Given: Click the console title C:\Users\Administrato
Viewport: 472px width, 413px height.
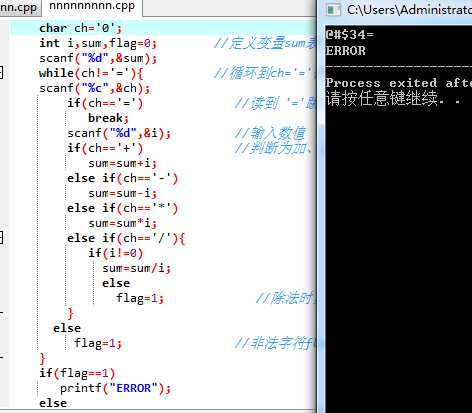Looking at the screenshot, I should (x=409, y=10).
